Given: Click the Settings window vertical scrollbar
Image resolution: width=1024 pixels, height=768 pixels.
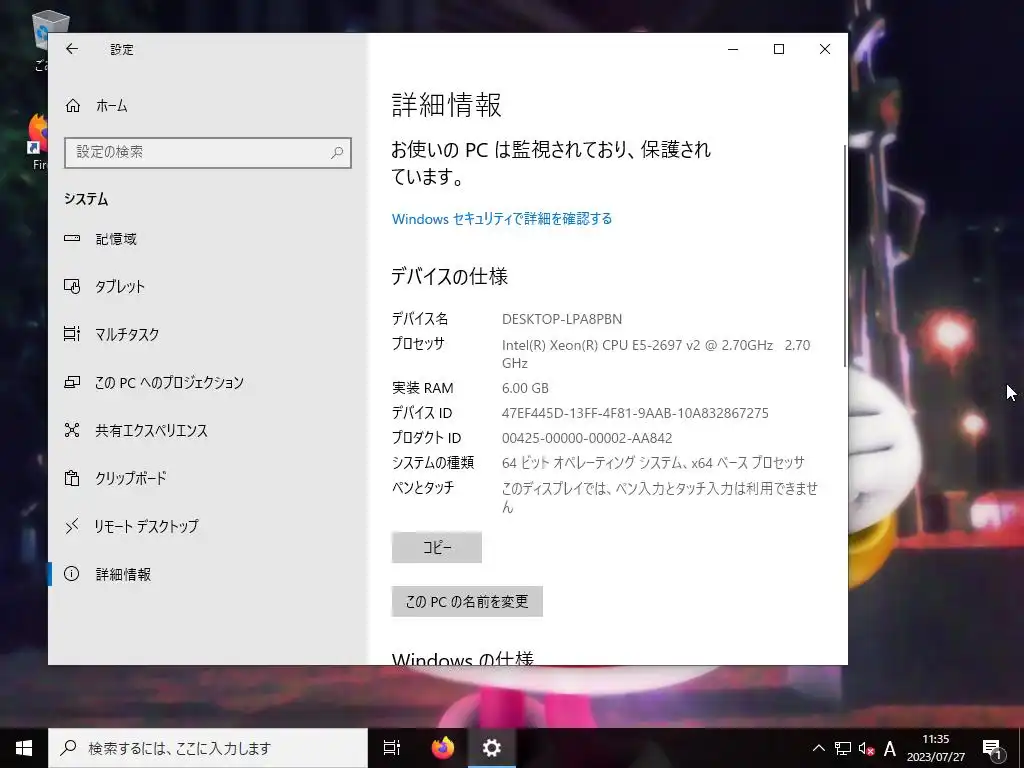Looking at the screenshot, I should pyautogui.click(x=845, y=256).
